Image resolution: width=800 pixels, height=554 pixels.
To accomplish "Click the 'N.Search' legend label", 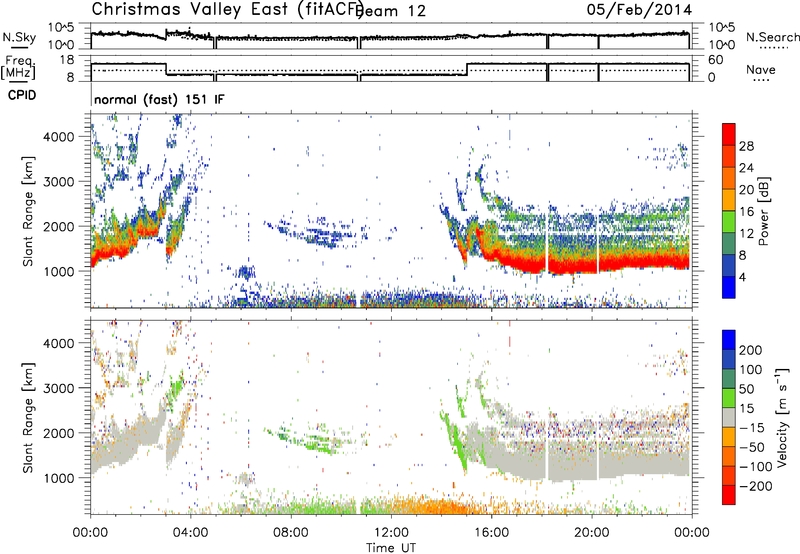I will click(x=772, y=37).
